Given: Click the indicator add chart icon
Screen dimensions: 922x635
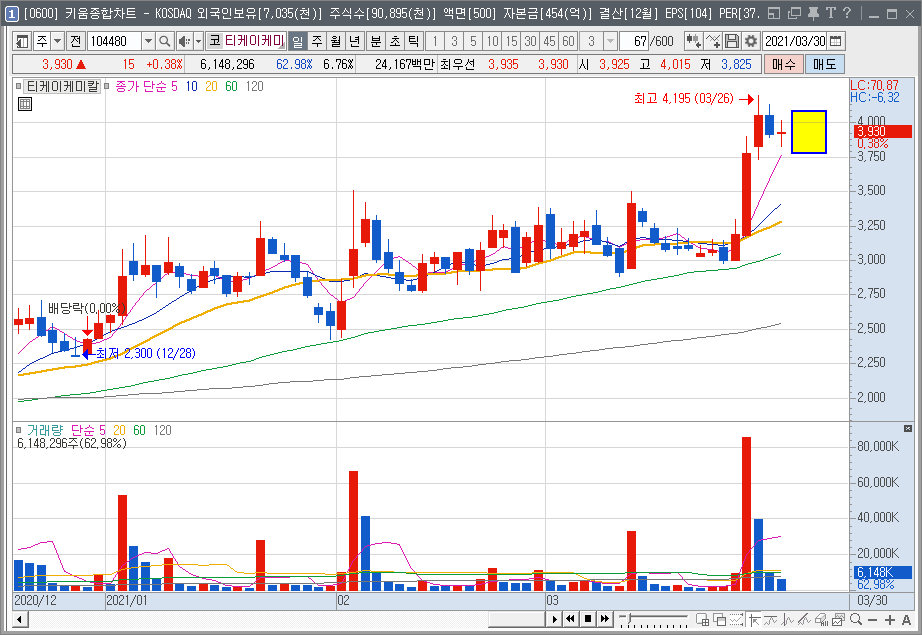Looking at the screenshot, I should [x=693, y=41].
